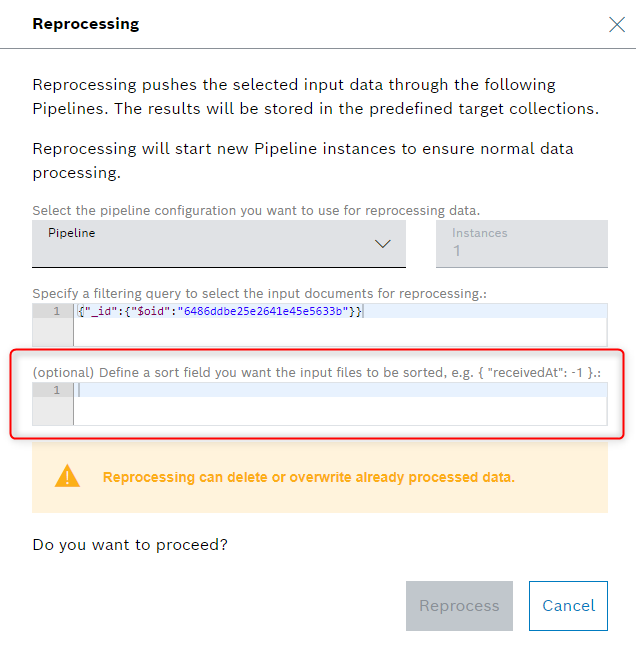Click the orange warning triangle icon

[67, 477]
